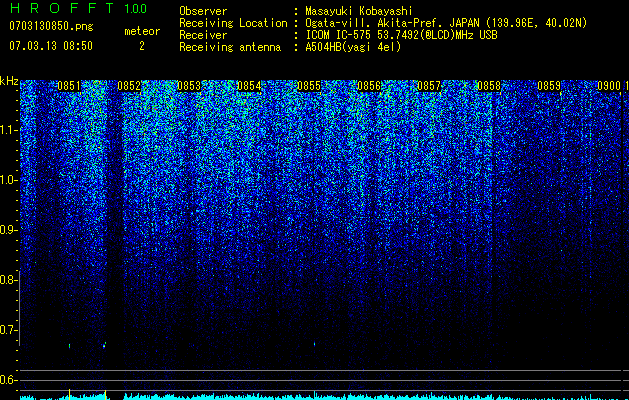Click the 0851 time marker
The image size is (629, 400).
(x=69, y=86)
